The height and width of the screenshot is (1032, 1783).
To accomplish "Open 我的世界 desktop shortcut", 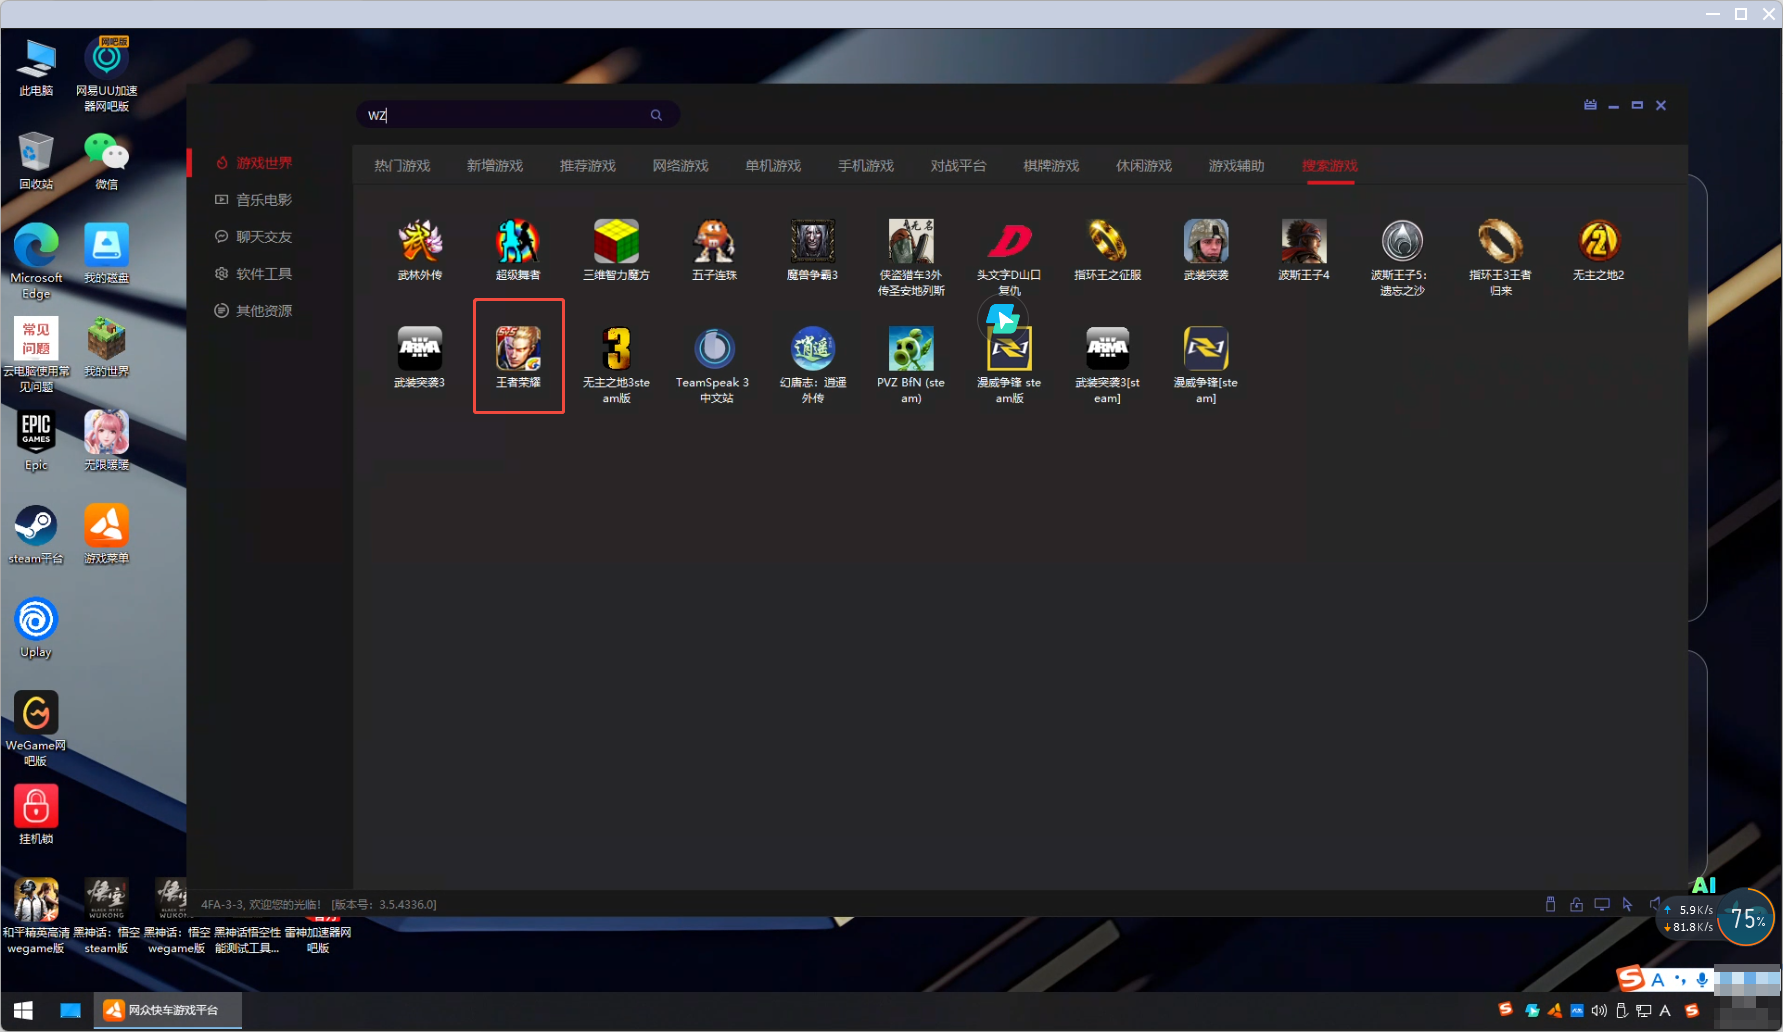I will coord(107,347).
